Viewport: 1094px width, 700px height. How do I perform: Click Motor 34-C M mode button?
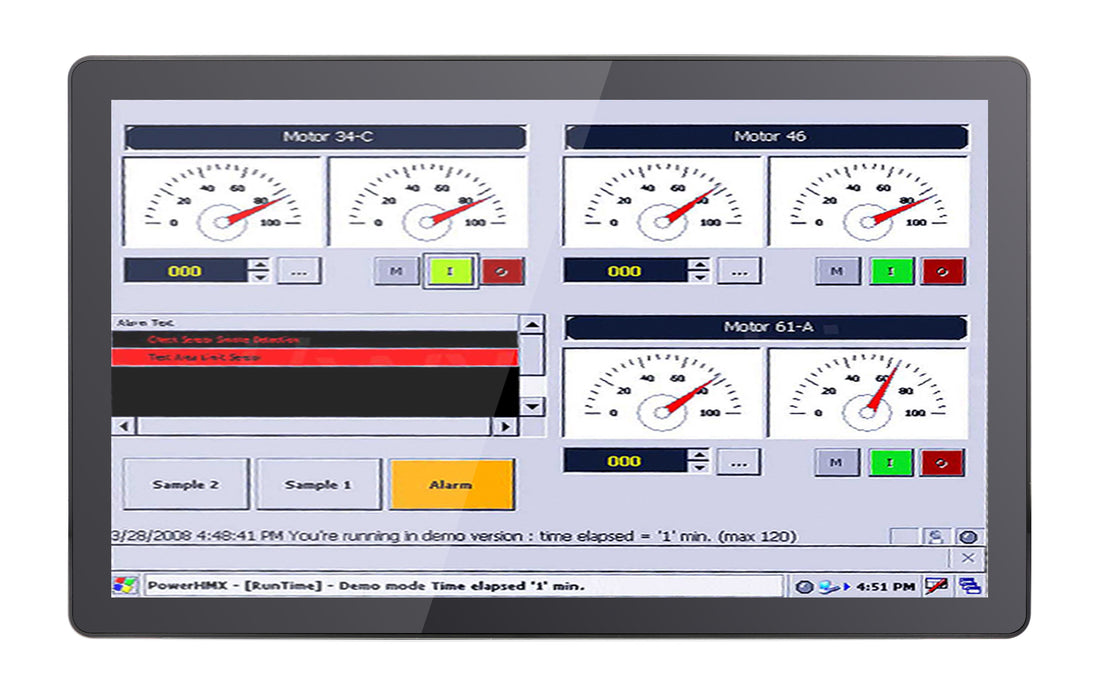pyautogui.click(x=396, y=271)
